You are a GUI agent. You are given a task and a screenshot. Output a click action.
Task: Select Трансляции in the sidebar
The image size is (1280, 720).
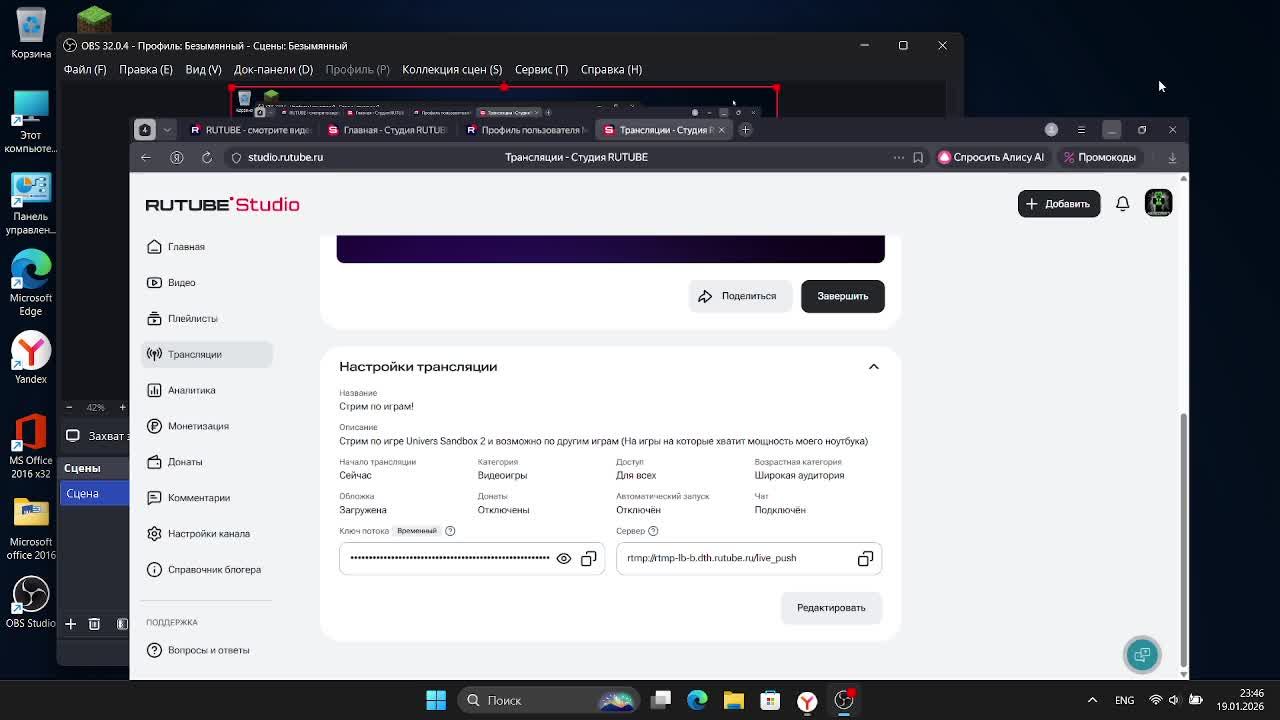pyautogui.click(x=207, y=354)
